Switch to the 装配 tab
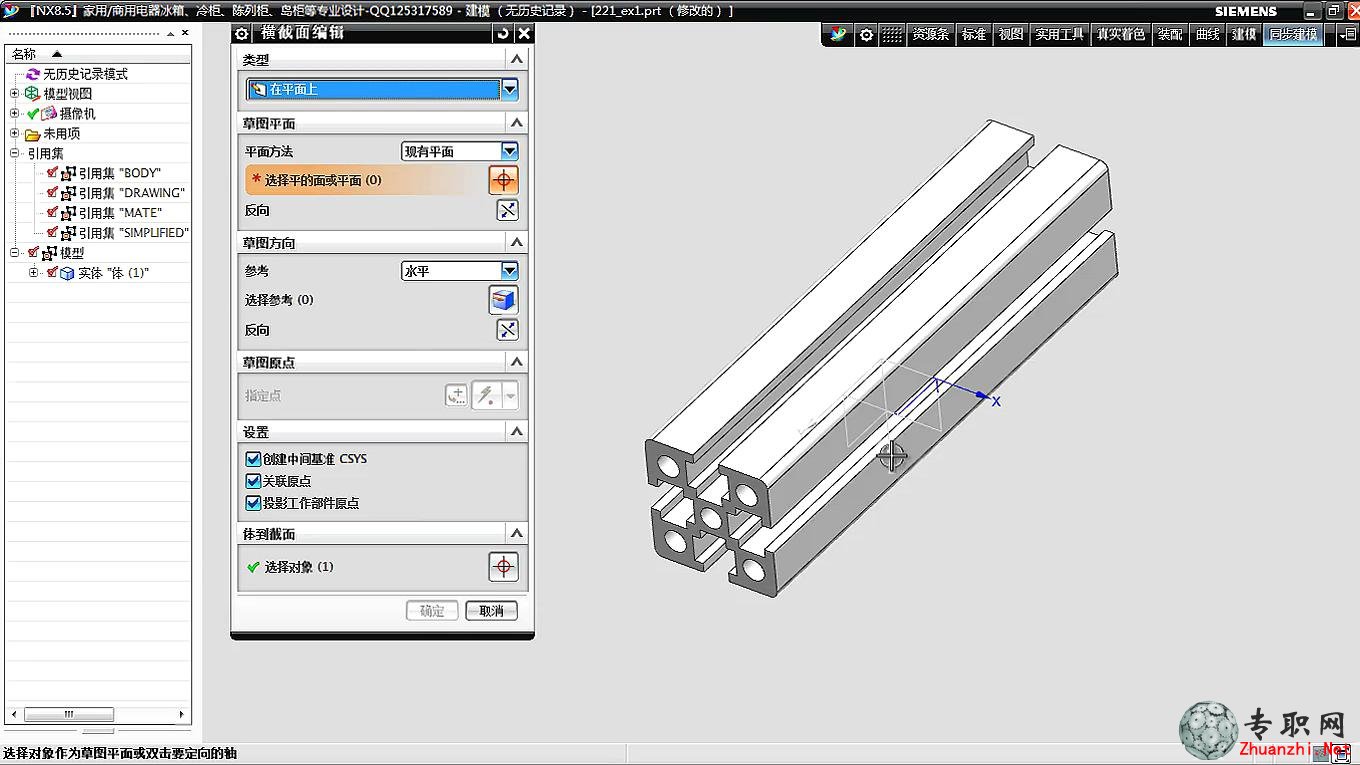This screenshot has height=765, width=1360. (1170, 34)
